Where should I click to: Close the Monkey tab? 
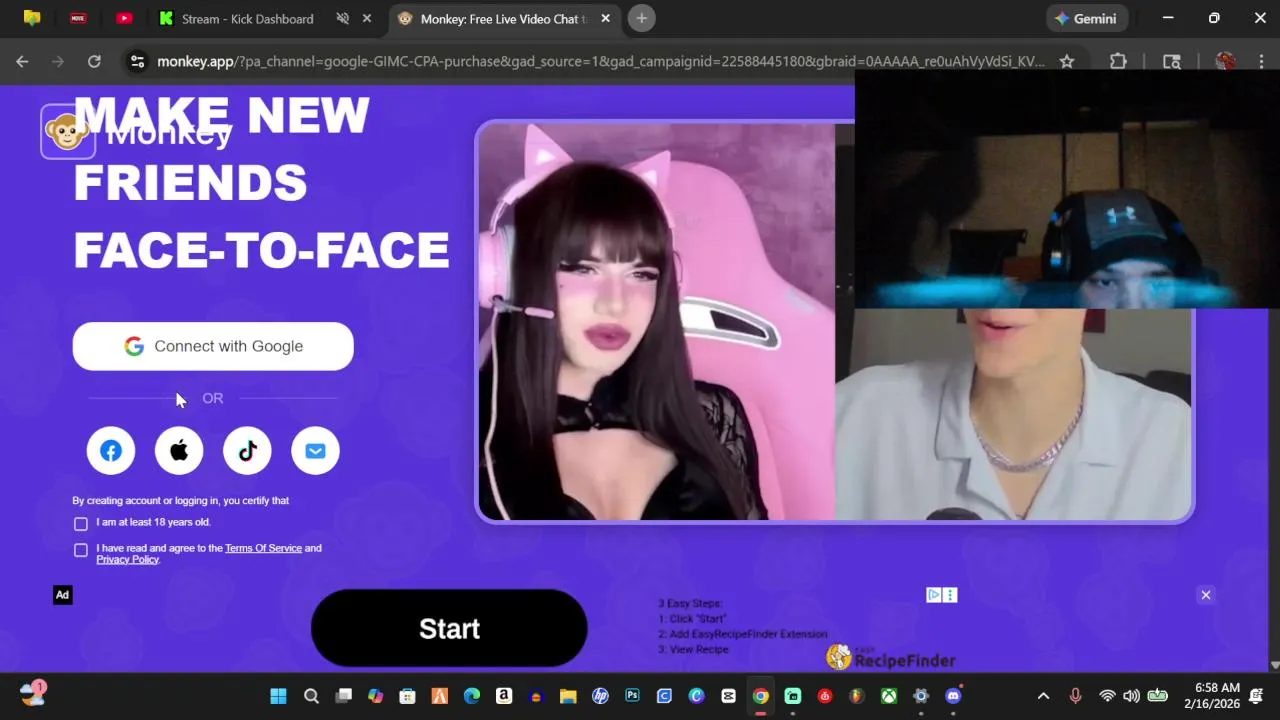pos(604,19)
